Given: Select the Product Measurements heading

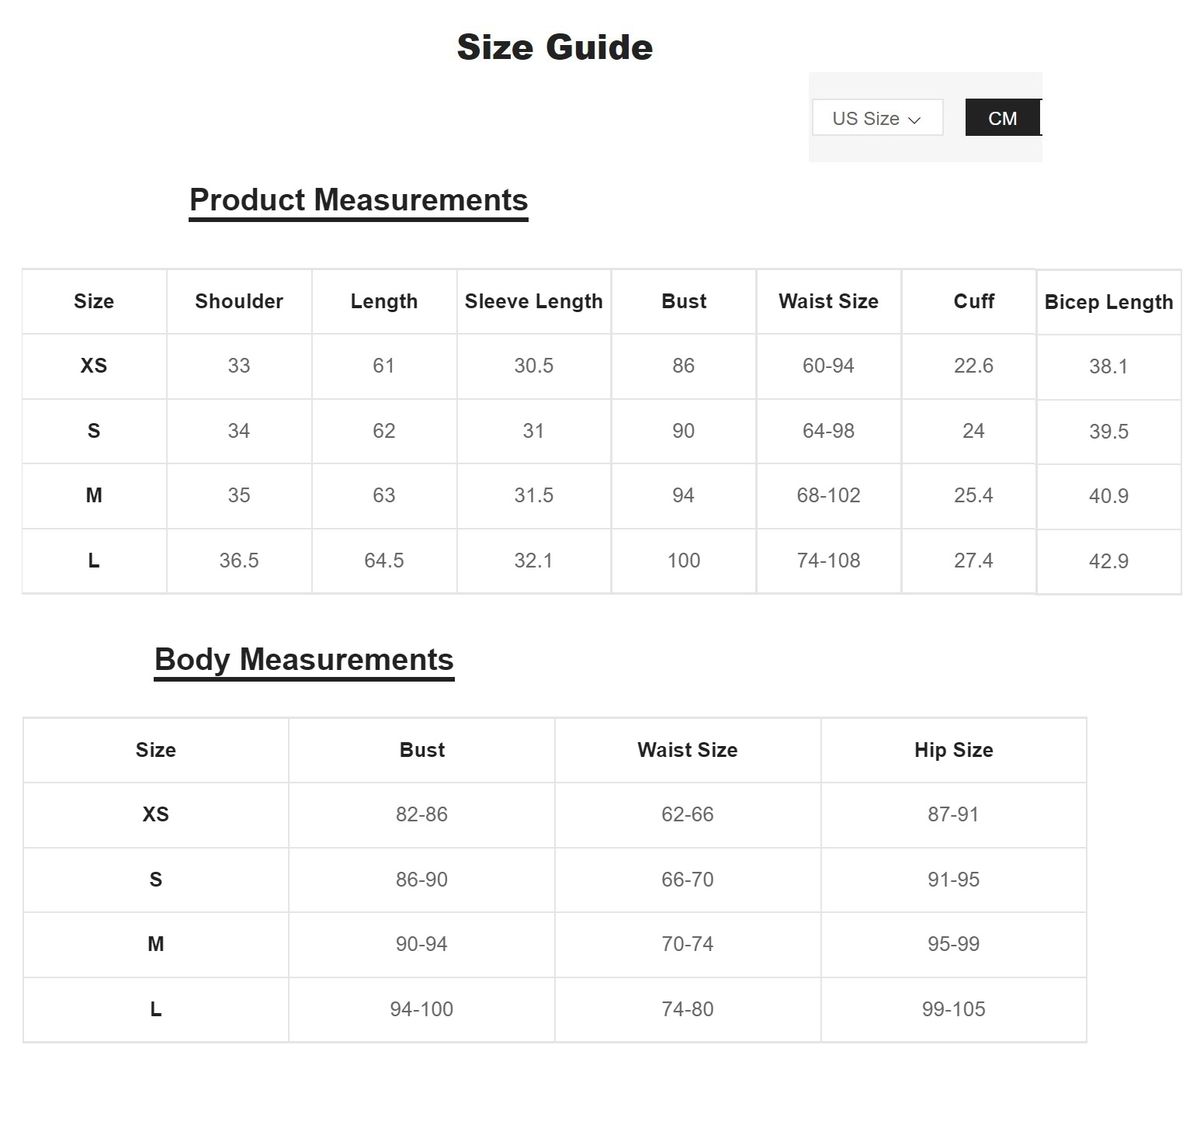Looking at the screenshot, I should pos(358,200).
